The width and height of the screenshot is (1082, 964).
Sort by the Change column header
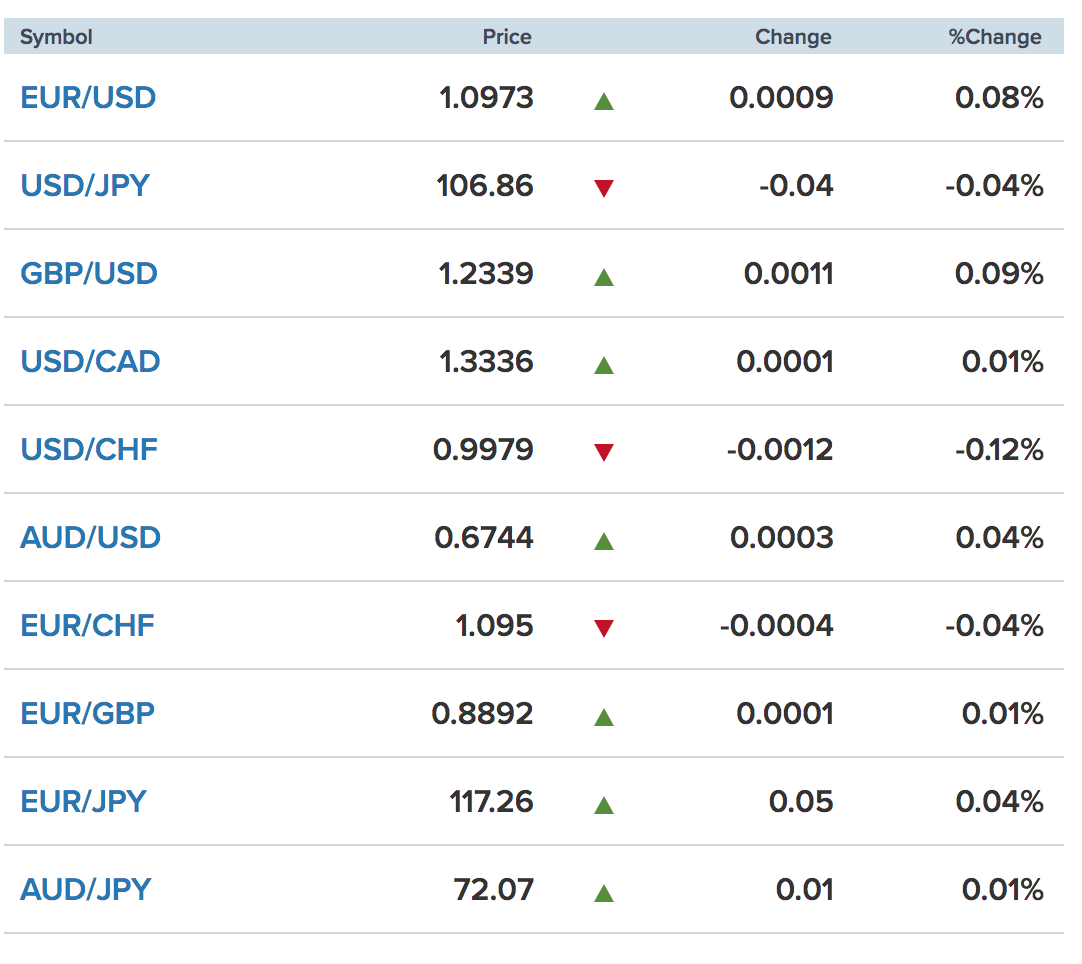[x=794, y=37]
